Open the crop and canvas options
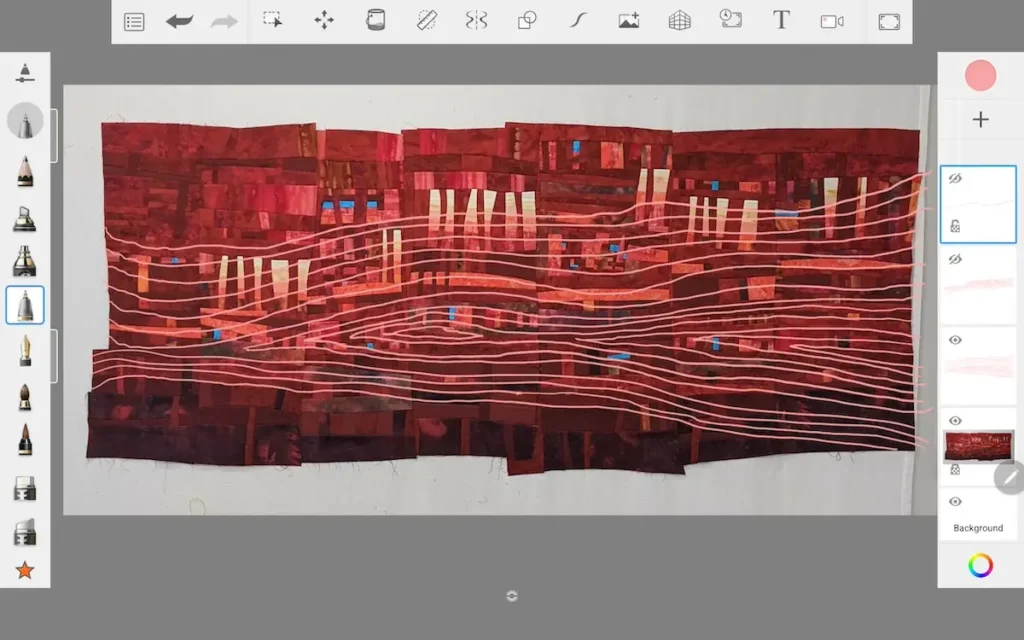Screen dimensions: 1024x640 click(x=889, y=20)
